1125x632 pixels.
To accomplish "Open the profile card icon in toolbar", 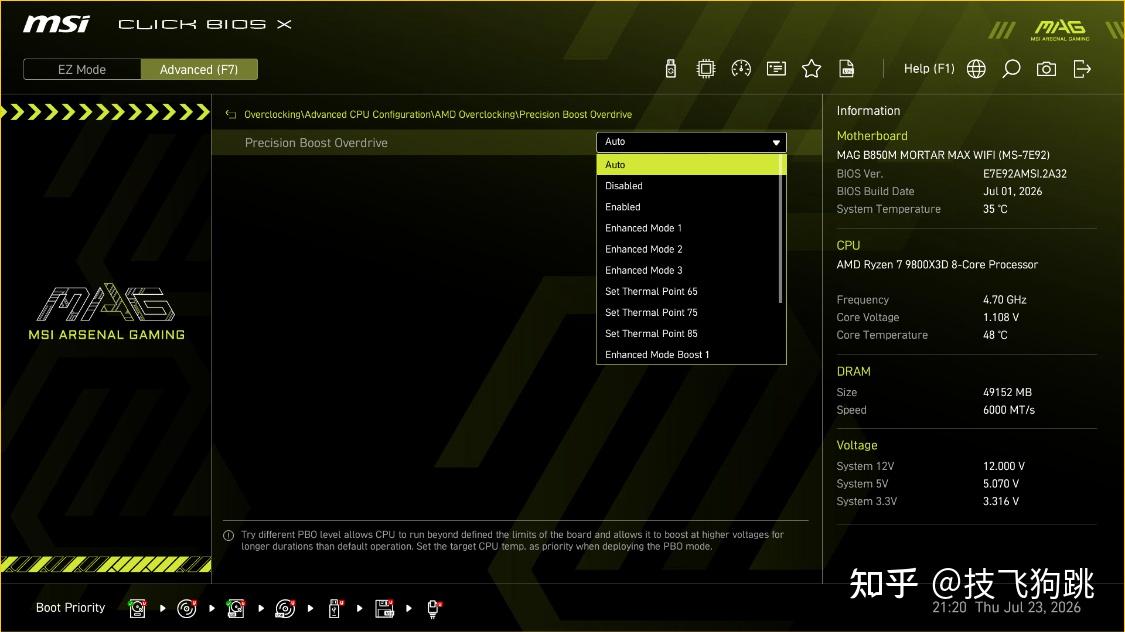I will tap(776, 69).
